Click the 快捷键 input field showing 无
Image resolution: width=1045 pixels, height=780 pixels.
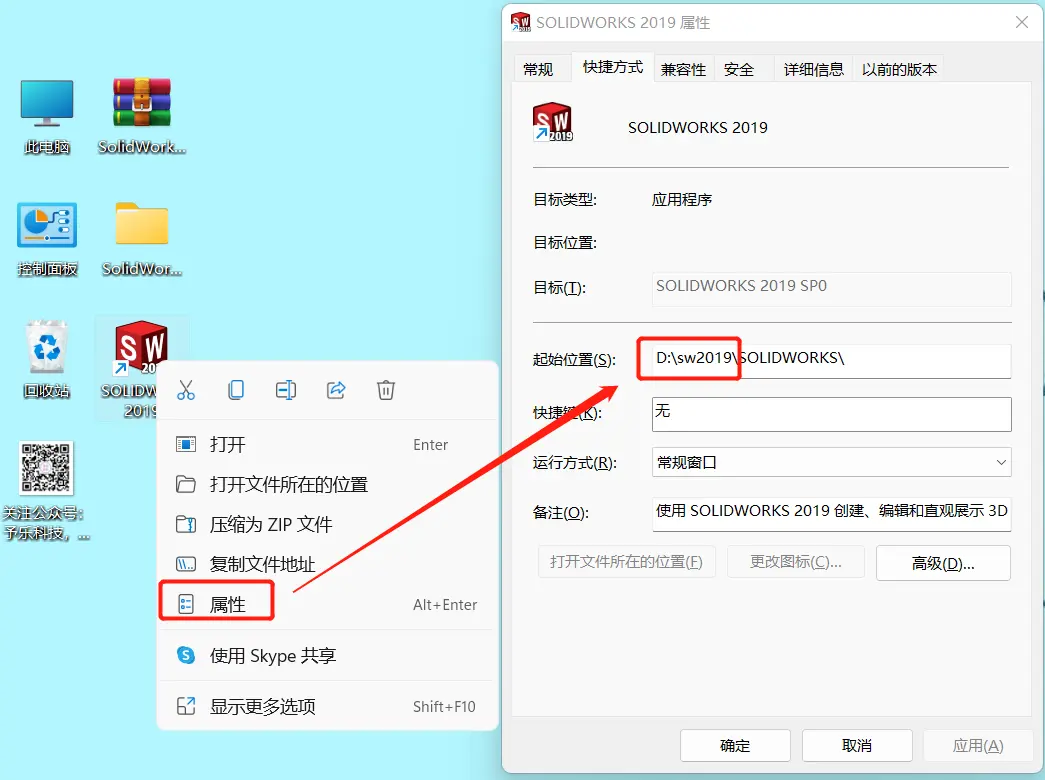pos(831,414)
